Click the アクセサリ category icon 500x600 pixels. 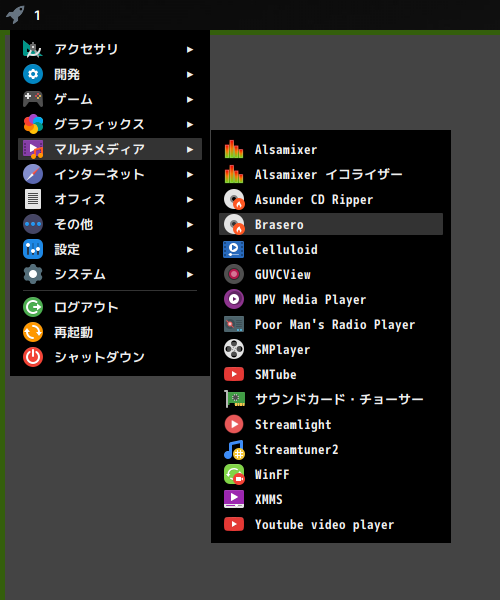tap(33, 49)
